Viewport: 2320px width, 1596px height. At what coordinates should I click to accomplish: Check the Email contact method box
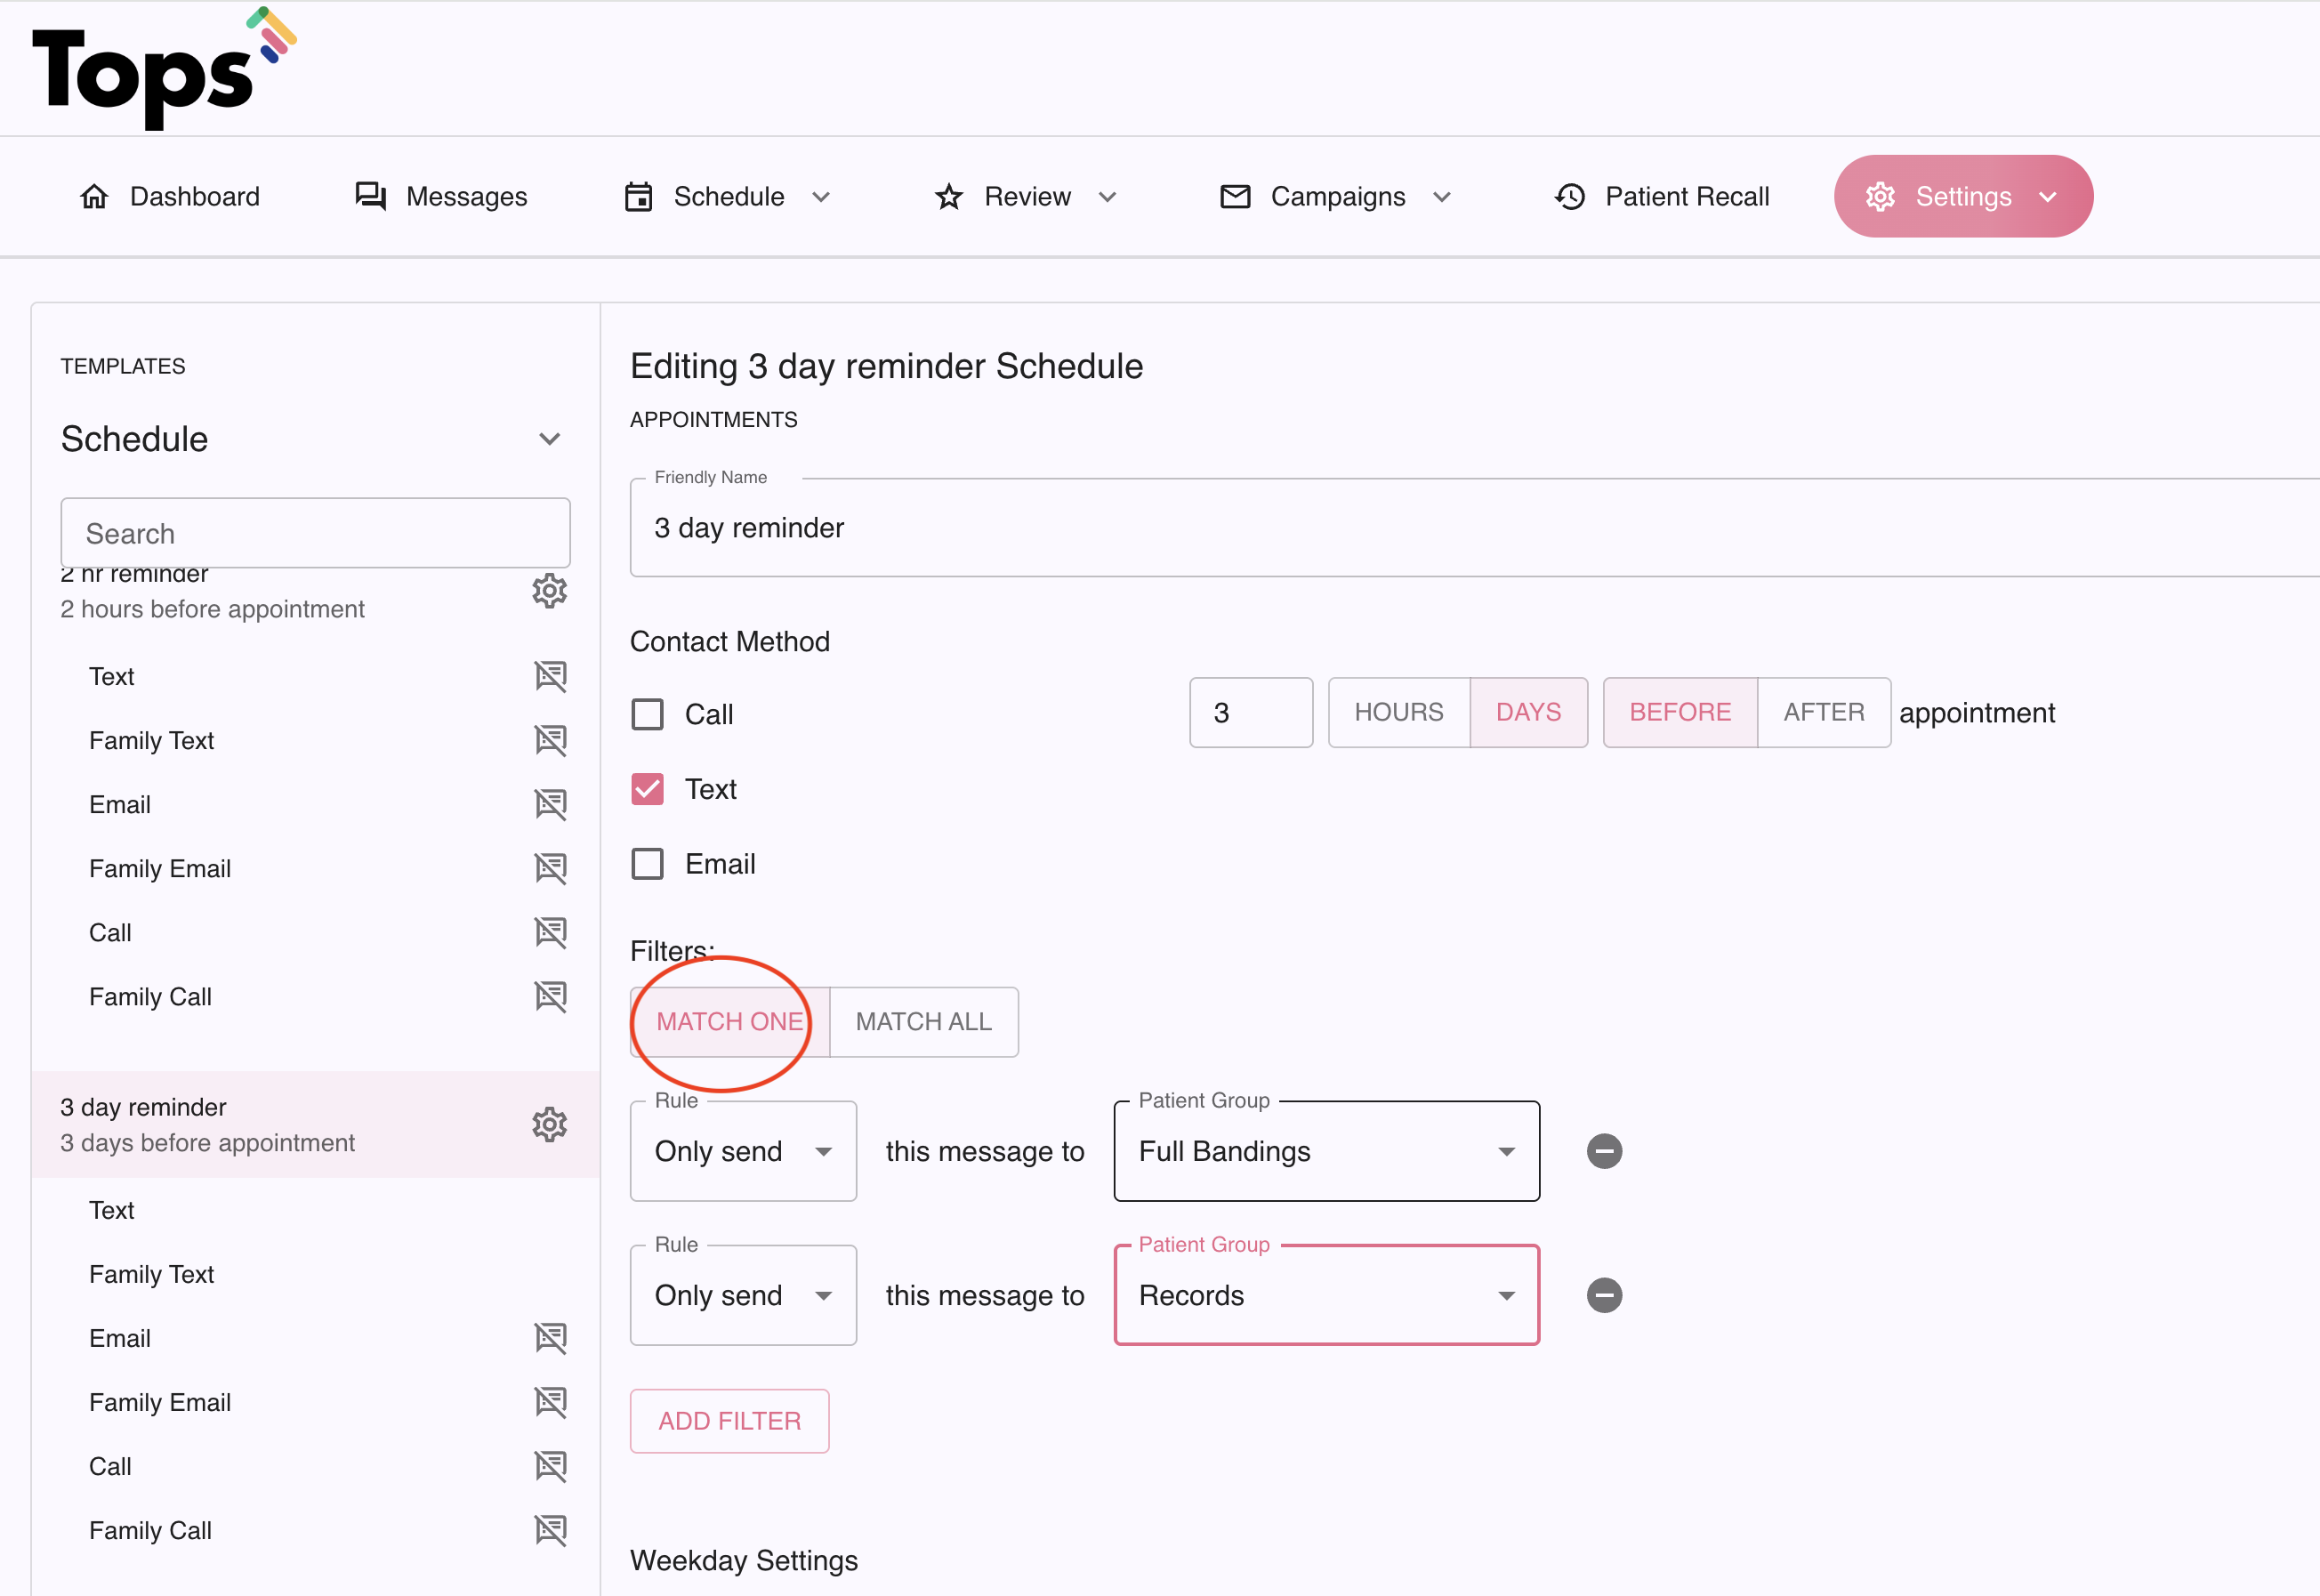point(647,864)
